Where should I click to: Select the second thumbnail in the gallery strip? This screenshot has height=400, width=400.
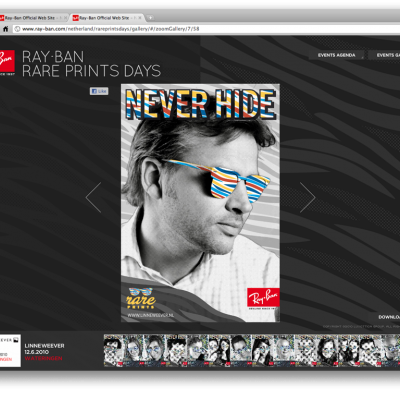click(x=134, y=351)
